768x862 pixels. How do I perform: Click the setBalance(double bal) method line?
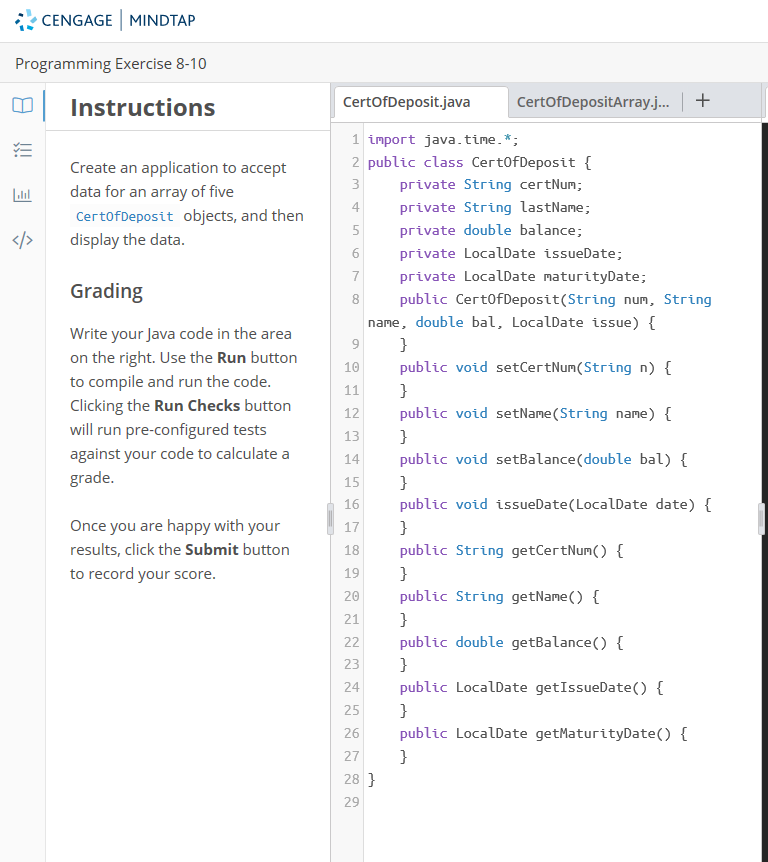[x=543, y=460]
